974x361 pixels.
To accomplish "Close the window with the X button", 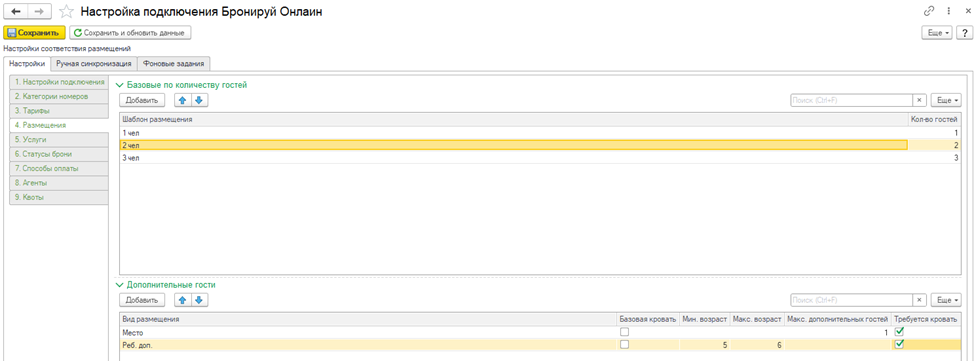I will [967, 11].
